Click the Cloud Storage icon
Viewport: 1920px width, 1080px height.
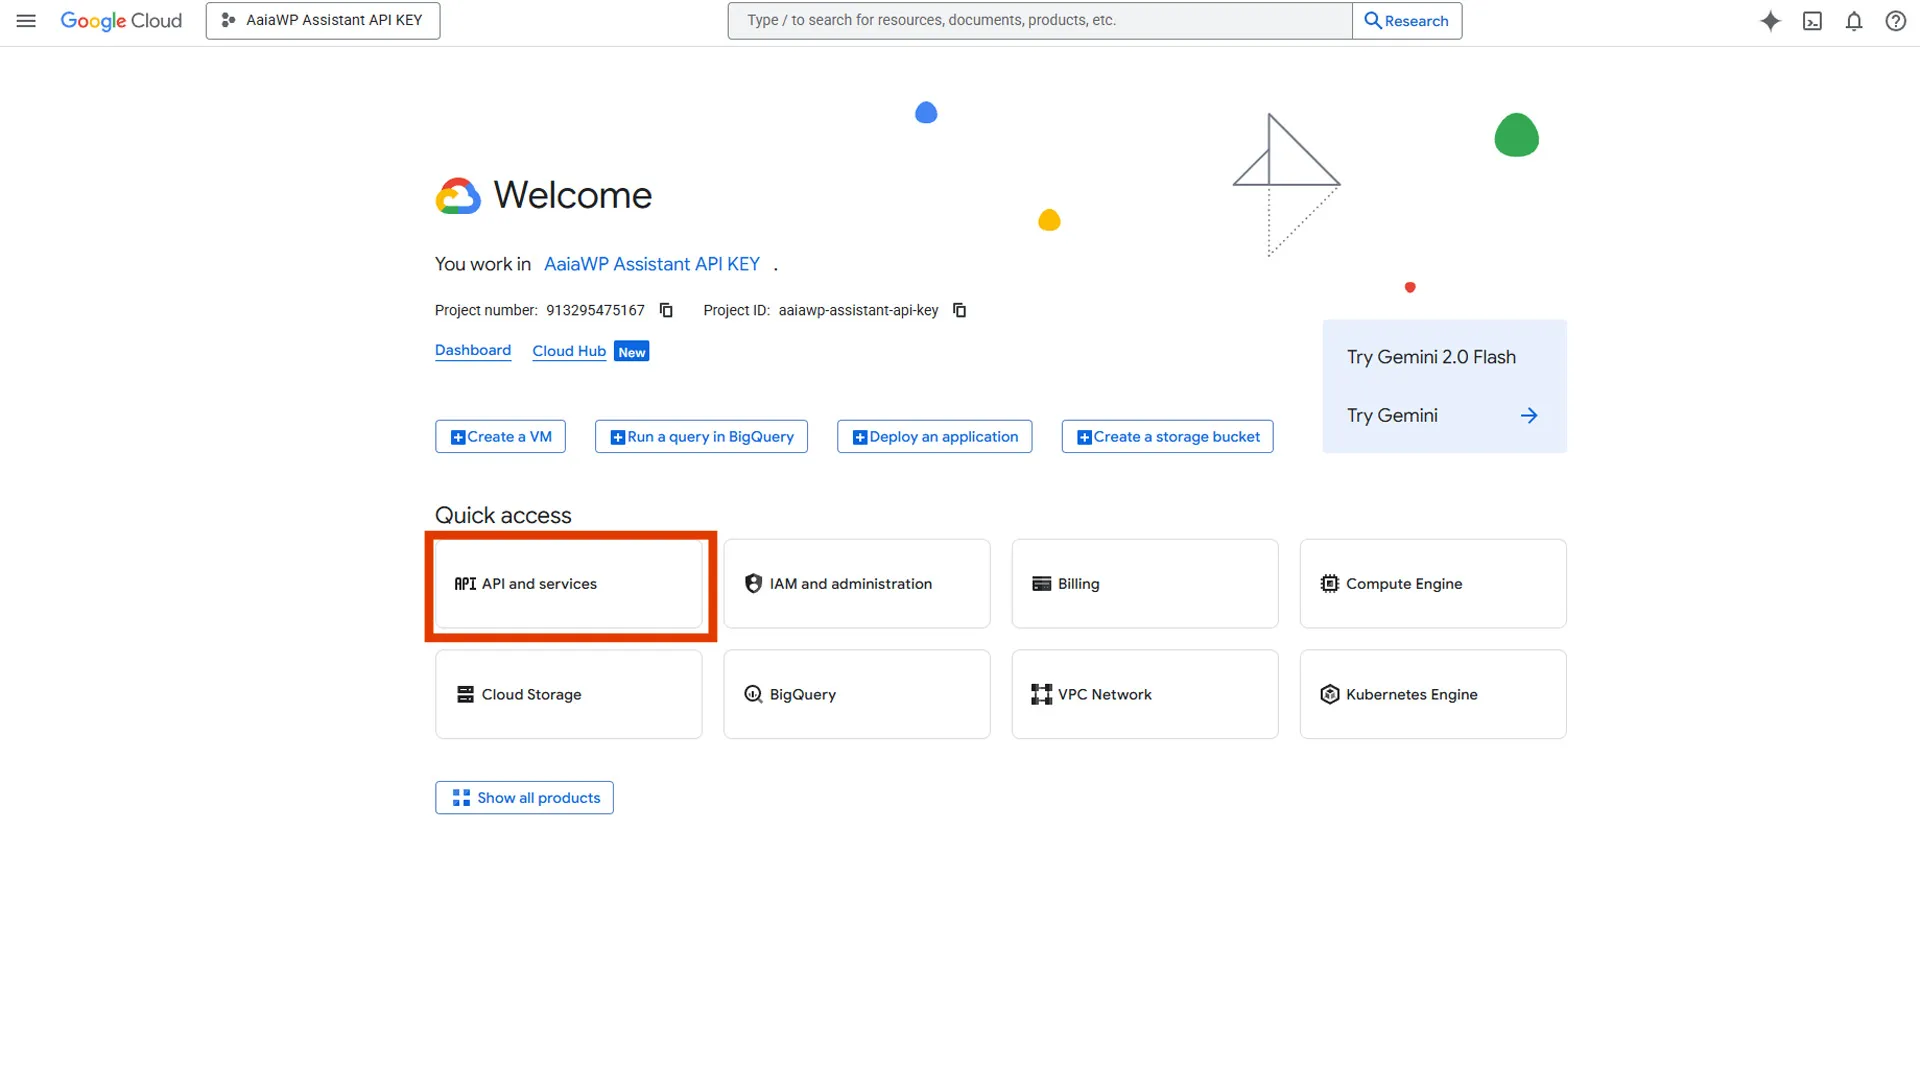pyautogui.click(x=465, y=694)
